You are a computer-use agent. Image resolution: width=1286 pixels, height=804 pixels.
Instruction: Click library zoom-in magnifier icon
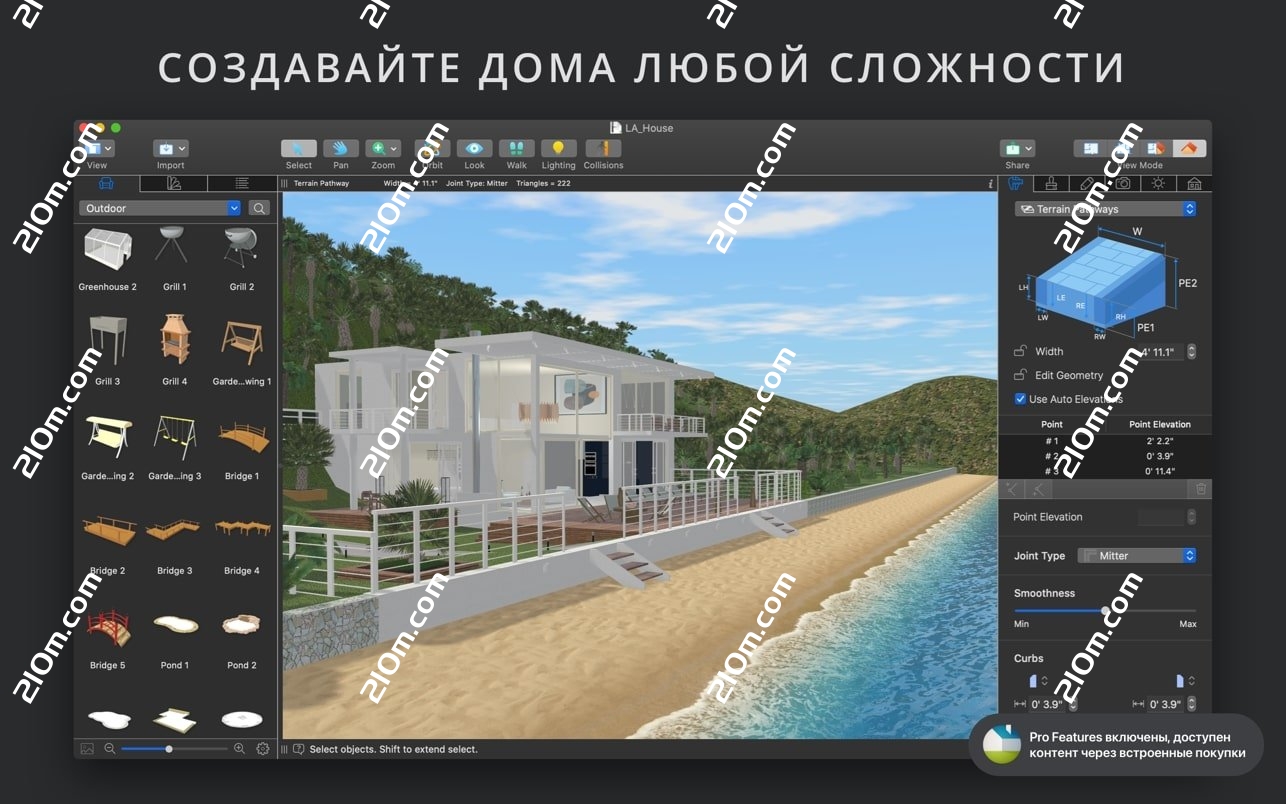239,748
